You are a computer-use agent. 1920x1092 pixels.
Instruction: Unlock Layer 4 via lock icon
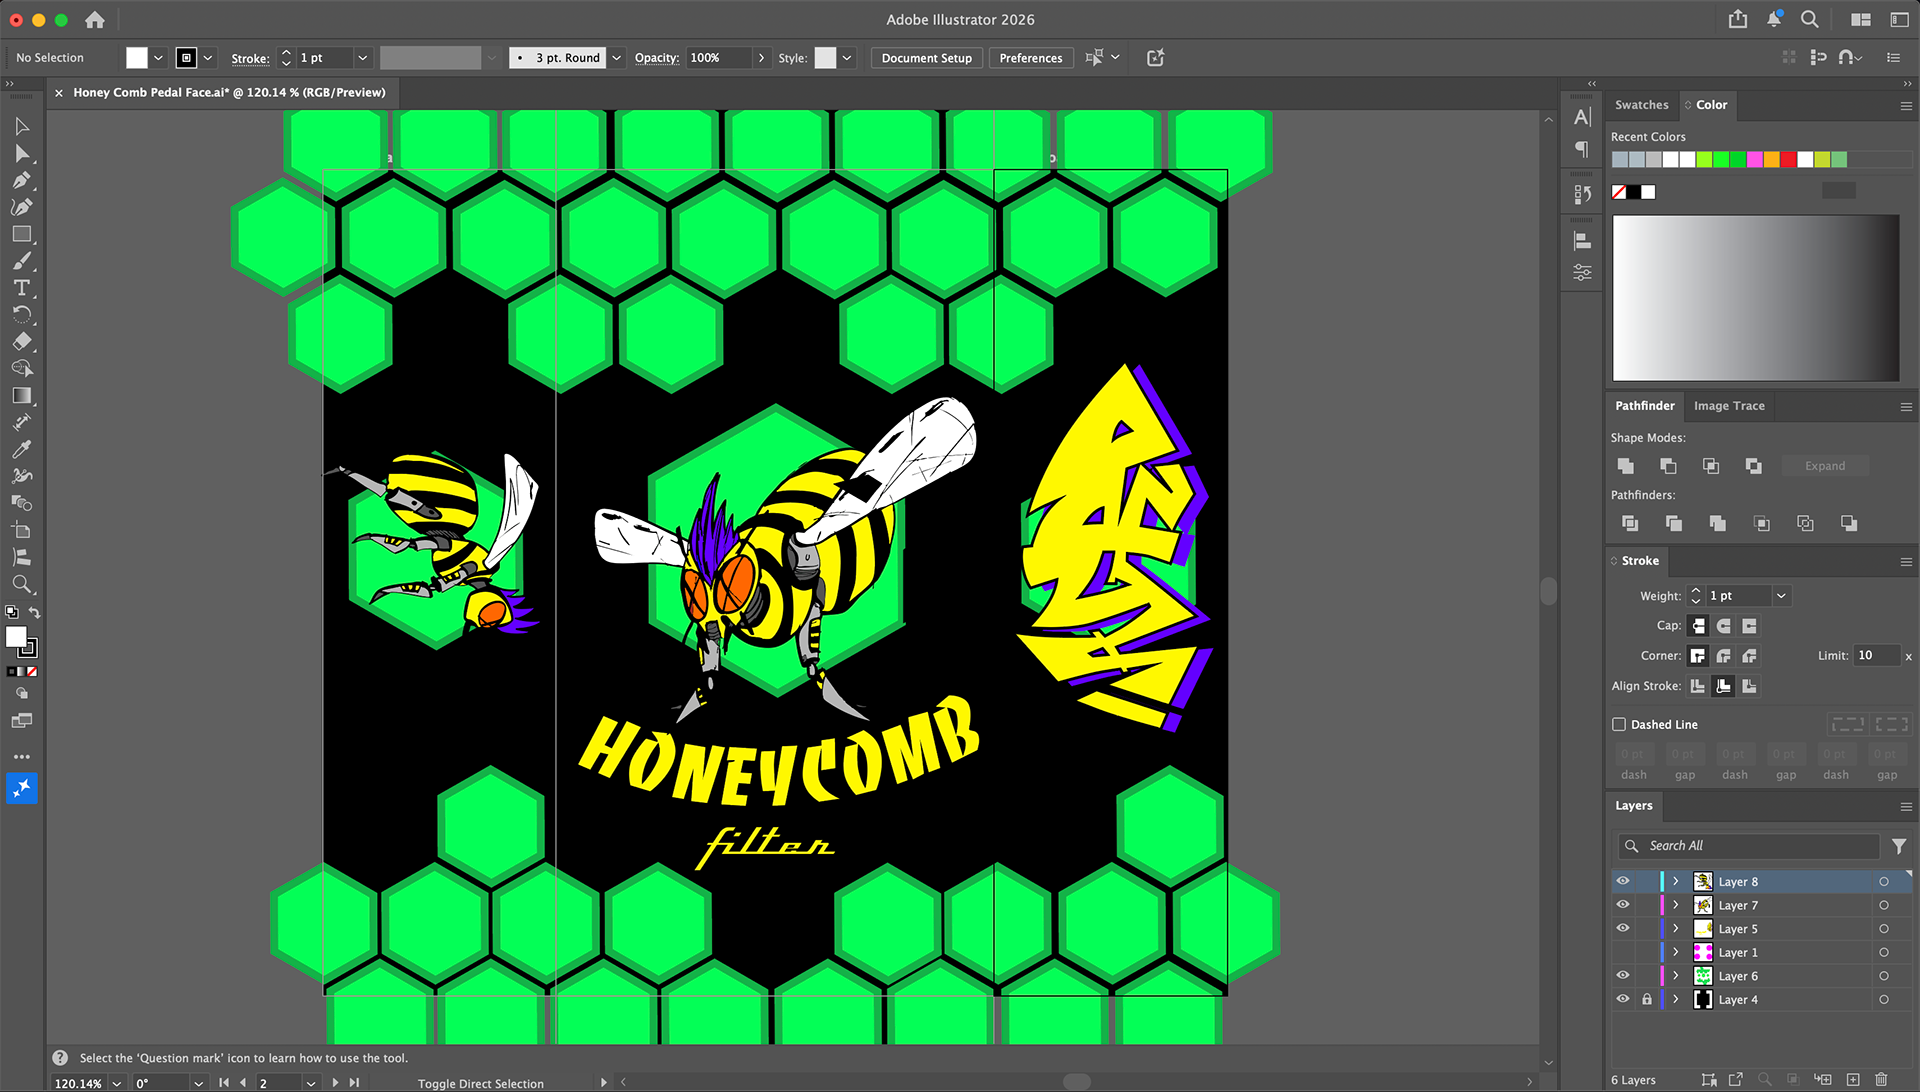pos(1647,1000)
